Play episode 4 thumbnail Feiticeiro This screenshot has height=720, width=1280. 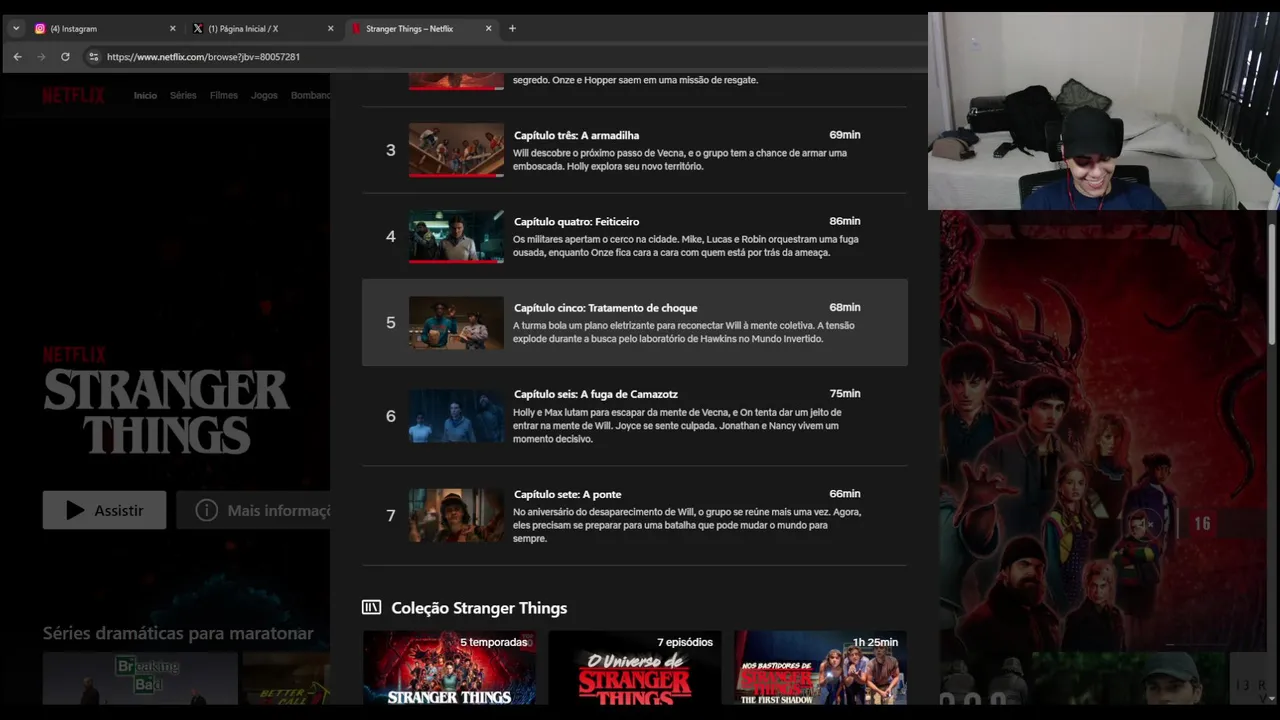456,236
